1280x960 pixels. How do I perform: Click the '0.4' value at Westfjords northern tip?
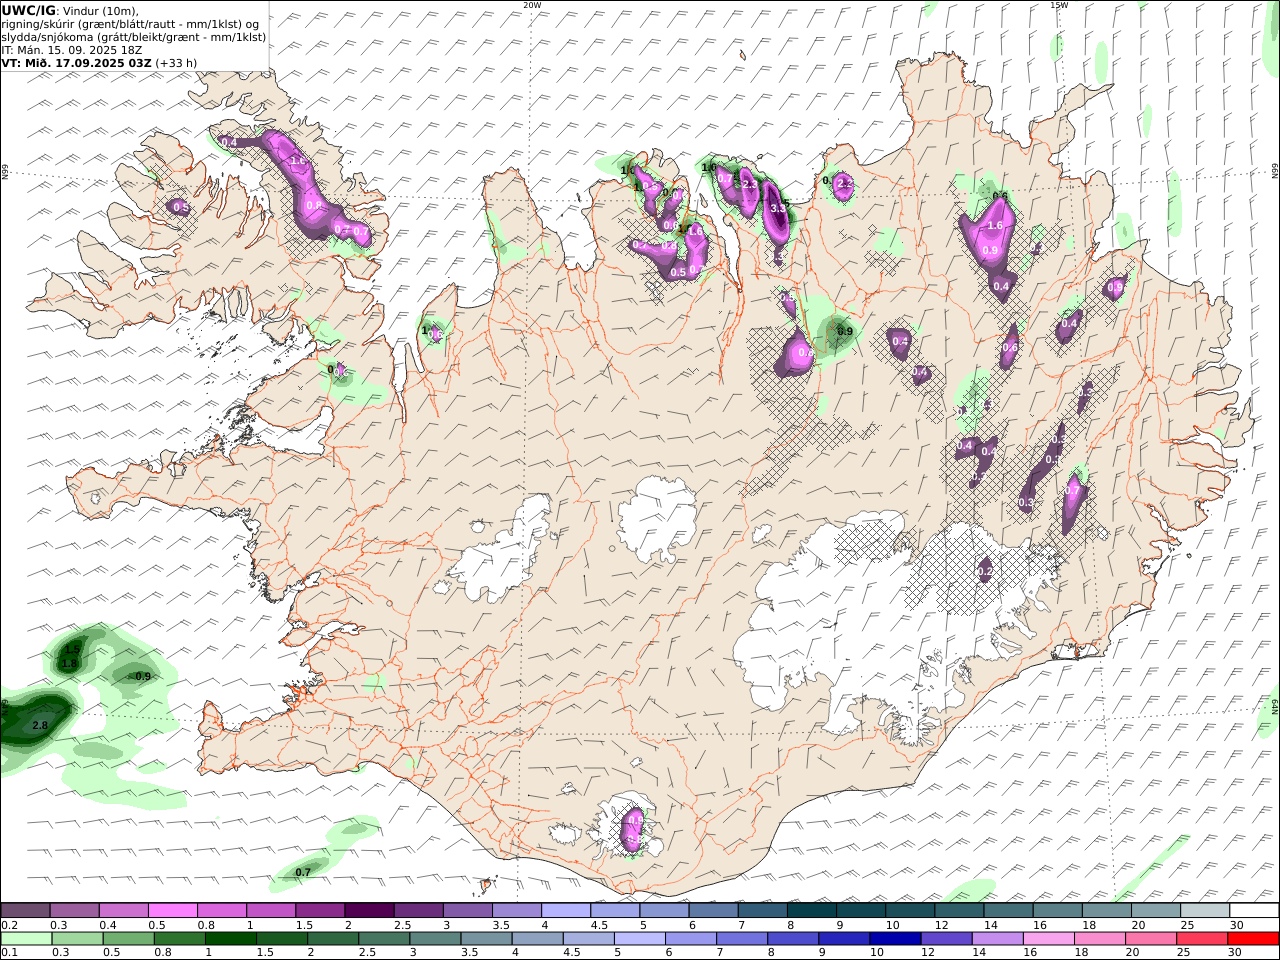coord(229,143)
